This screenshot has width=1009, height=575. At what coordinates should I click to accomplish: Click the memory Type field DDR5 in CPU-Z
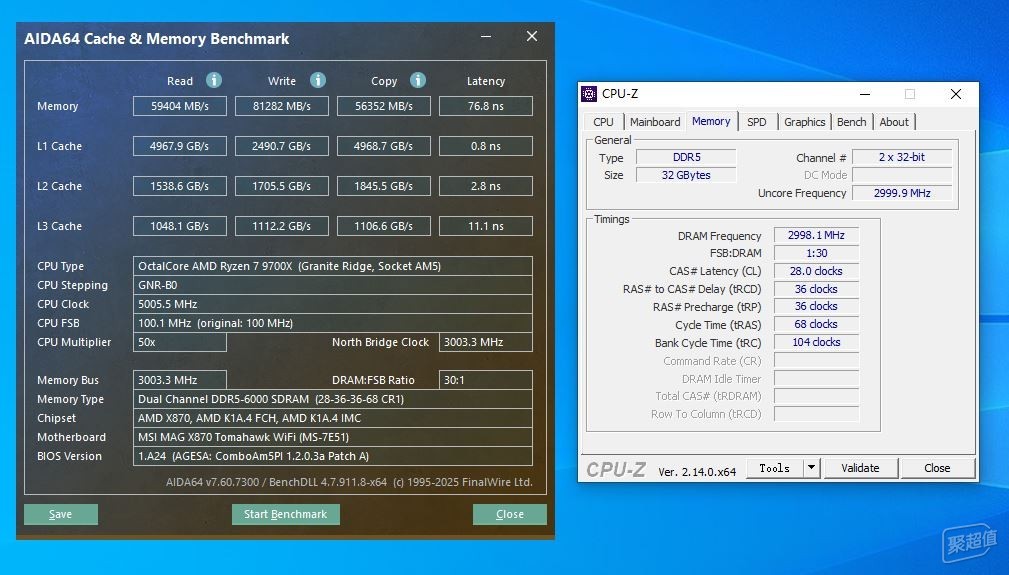point(686,157)
